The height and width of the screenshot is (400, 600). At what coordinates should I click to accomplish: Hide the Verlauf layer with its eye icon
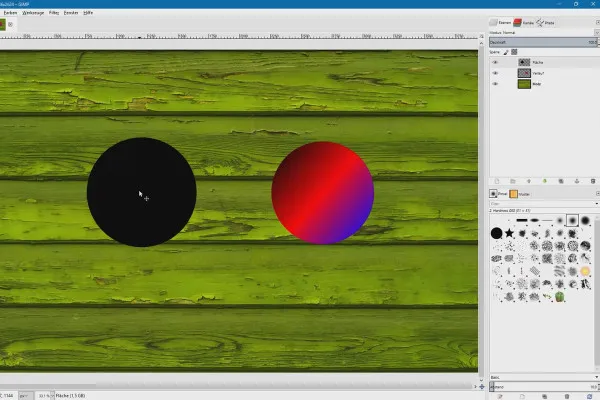coord(495,73)
